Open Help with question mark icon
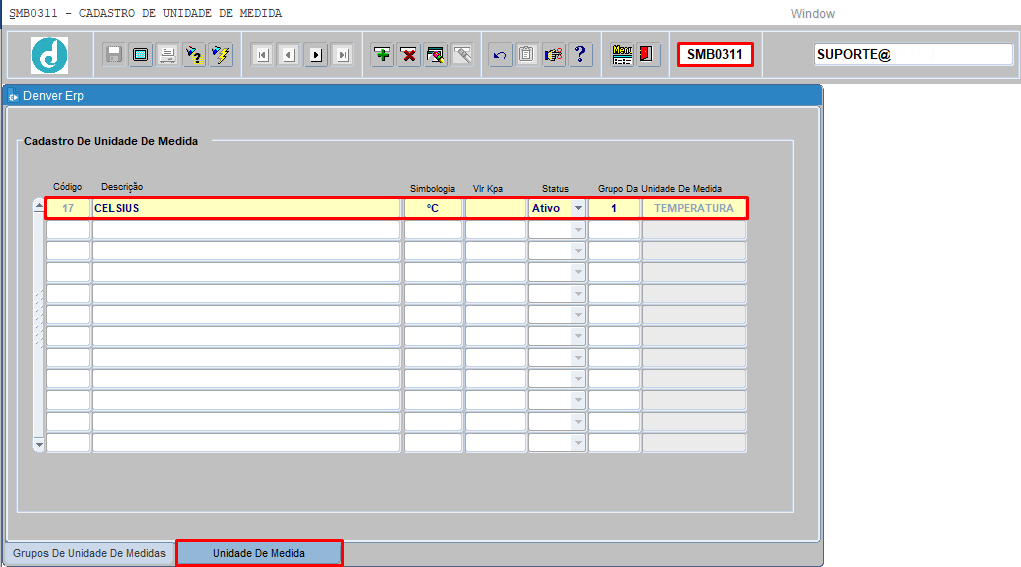This screenshot has width=1021, height=567. [580, 55]
